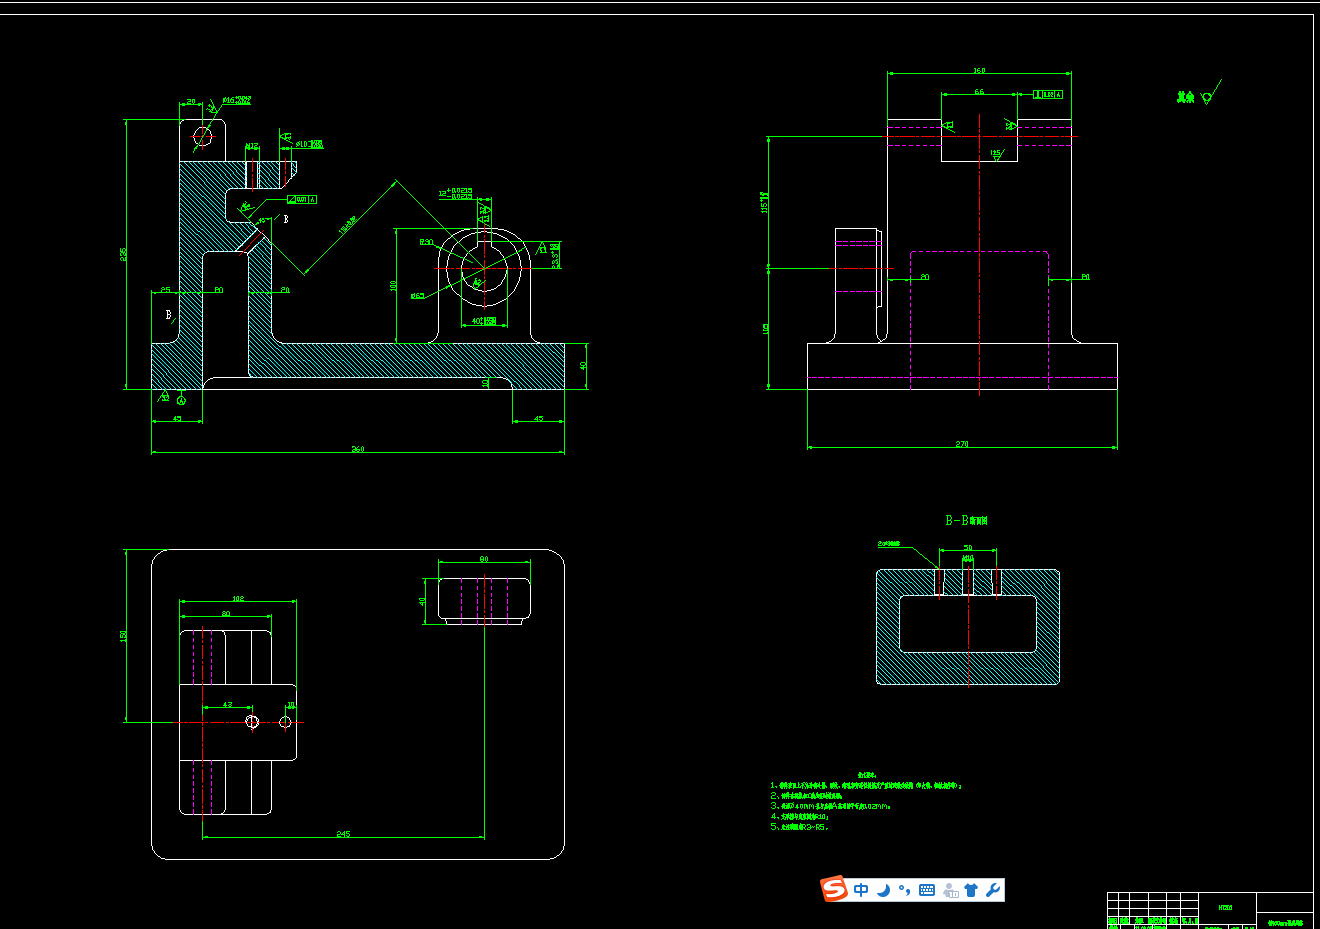Screen dimensions: 1320x929
Task: Select the 108 dimension in the plan view
Action: click(238, 599)
